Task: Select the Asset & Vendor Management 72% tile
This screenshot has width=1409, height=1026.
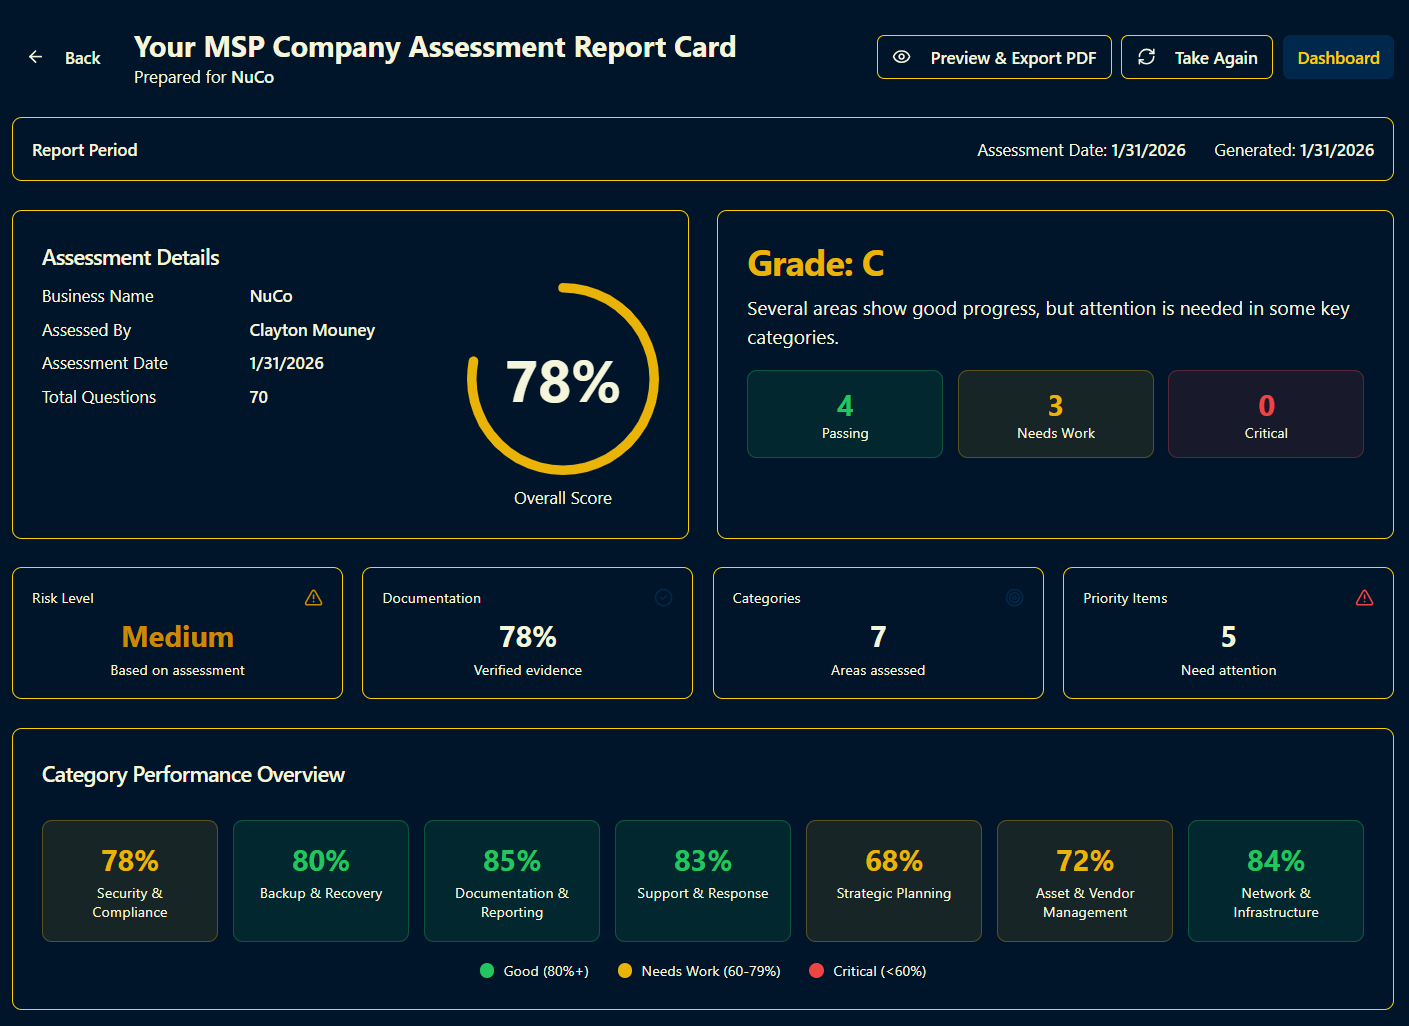Action: click(1085, 881)
